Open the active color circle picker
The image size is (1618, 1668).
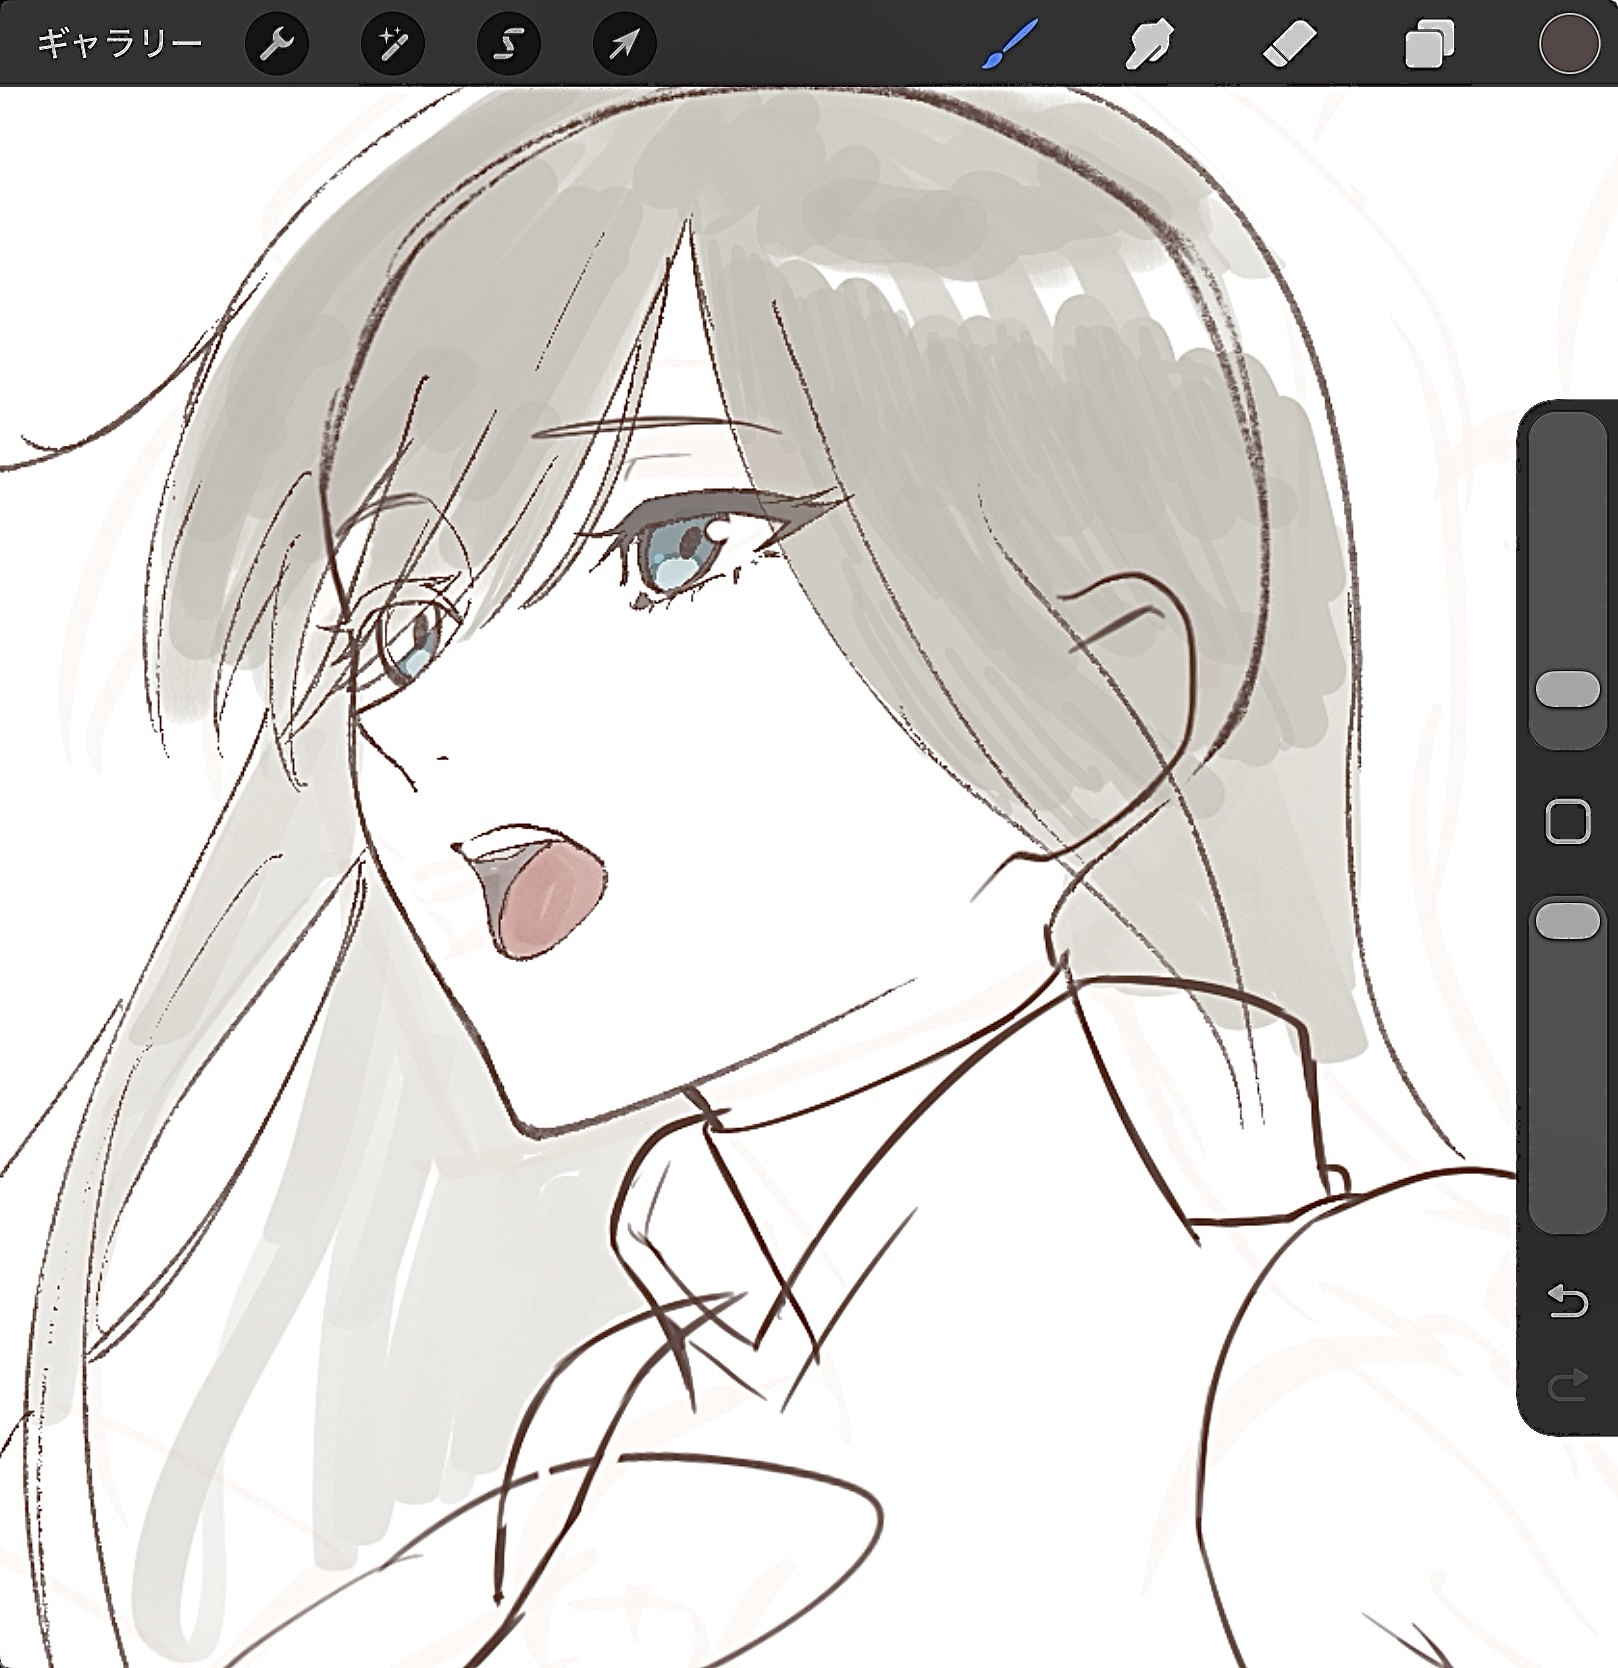pyautogui.click(x=1568, y=44)
